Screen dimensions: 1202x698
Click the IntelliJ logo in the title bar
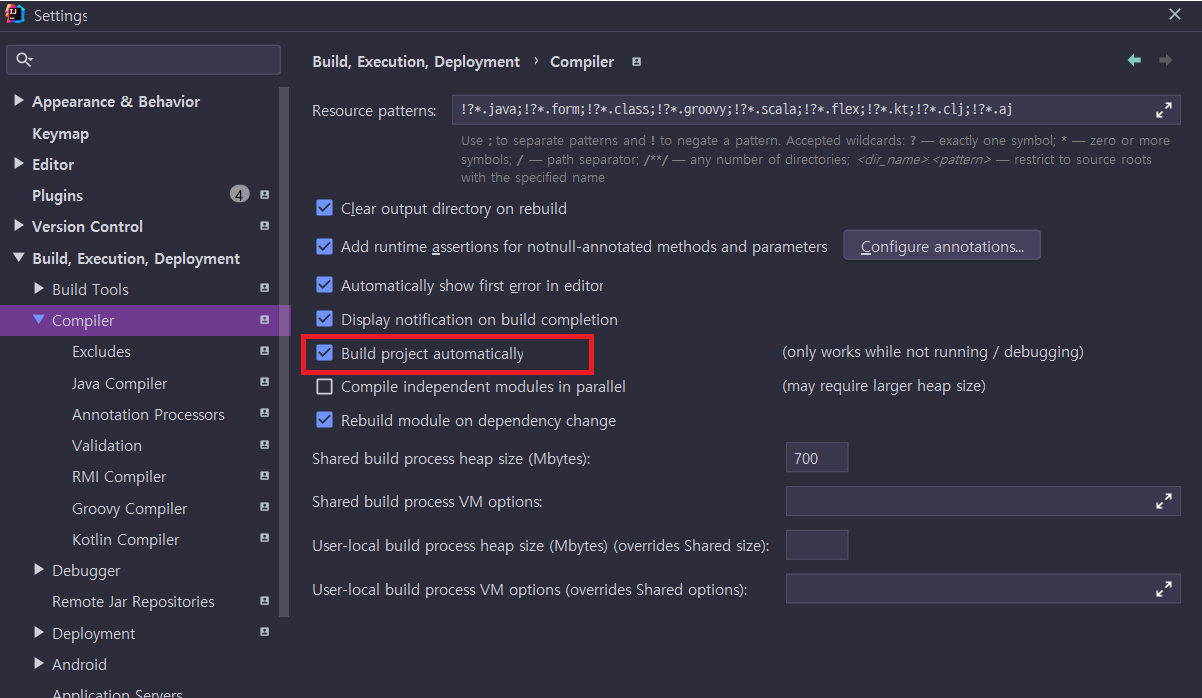click(13, 15)
